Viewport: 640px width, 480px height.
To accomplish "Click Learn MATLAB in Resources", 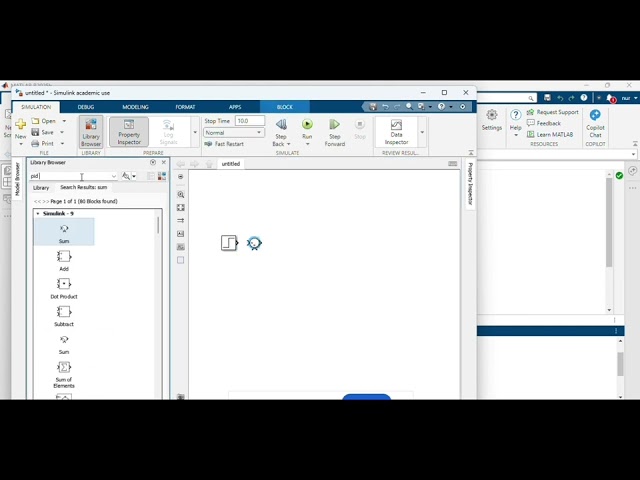I will (x=550, y=134).
